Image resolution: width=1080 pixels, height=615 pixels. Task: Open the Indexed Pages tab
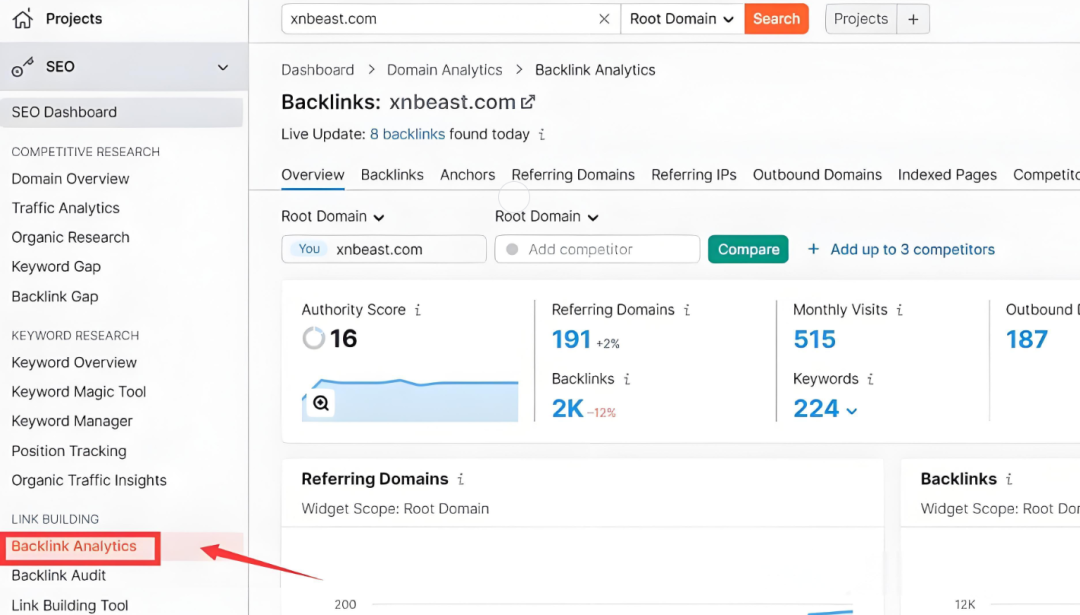coord(947,175)
